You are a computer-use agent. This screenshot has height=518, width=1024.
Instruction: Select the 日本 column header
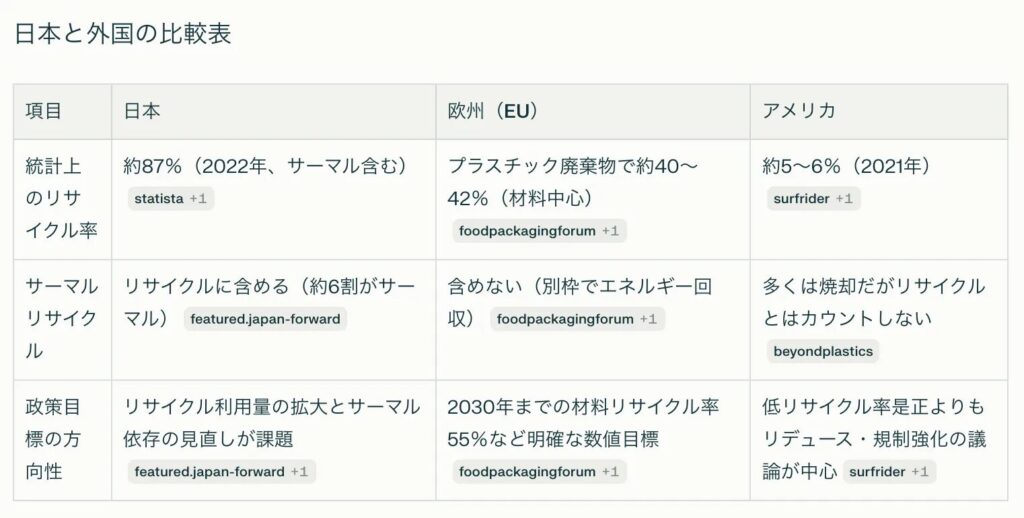[x=141, y=111]
